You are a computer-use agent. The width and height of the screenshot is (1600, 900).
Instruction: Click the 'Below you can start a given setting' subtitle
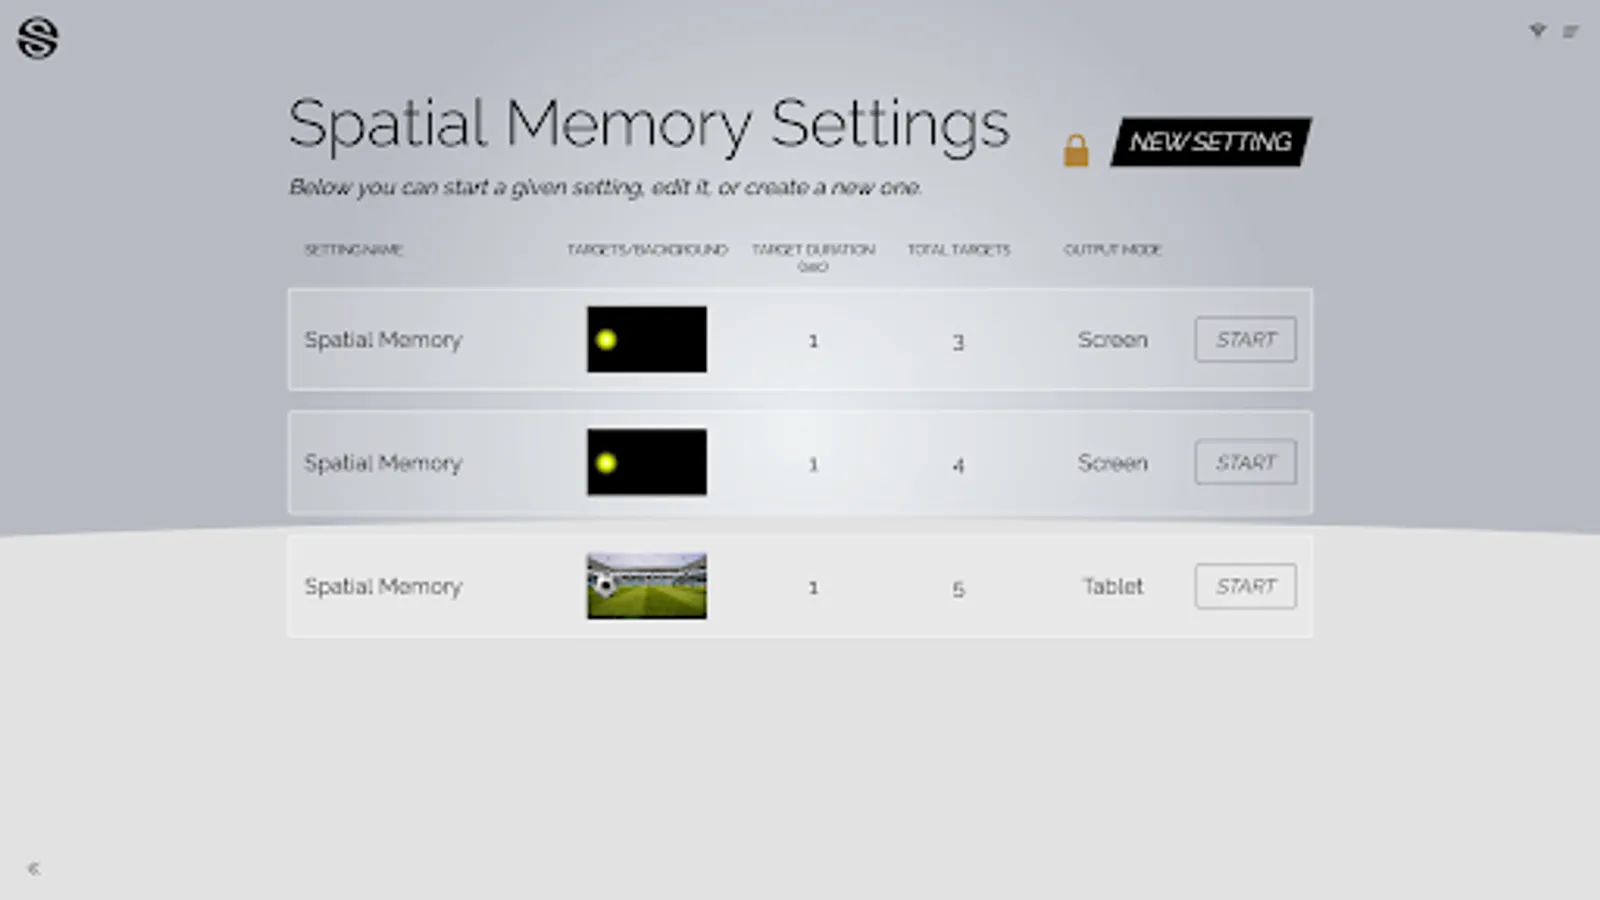605,187
